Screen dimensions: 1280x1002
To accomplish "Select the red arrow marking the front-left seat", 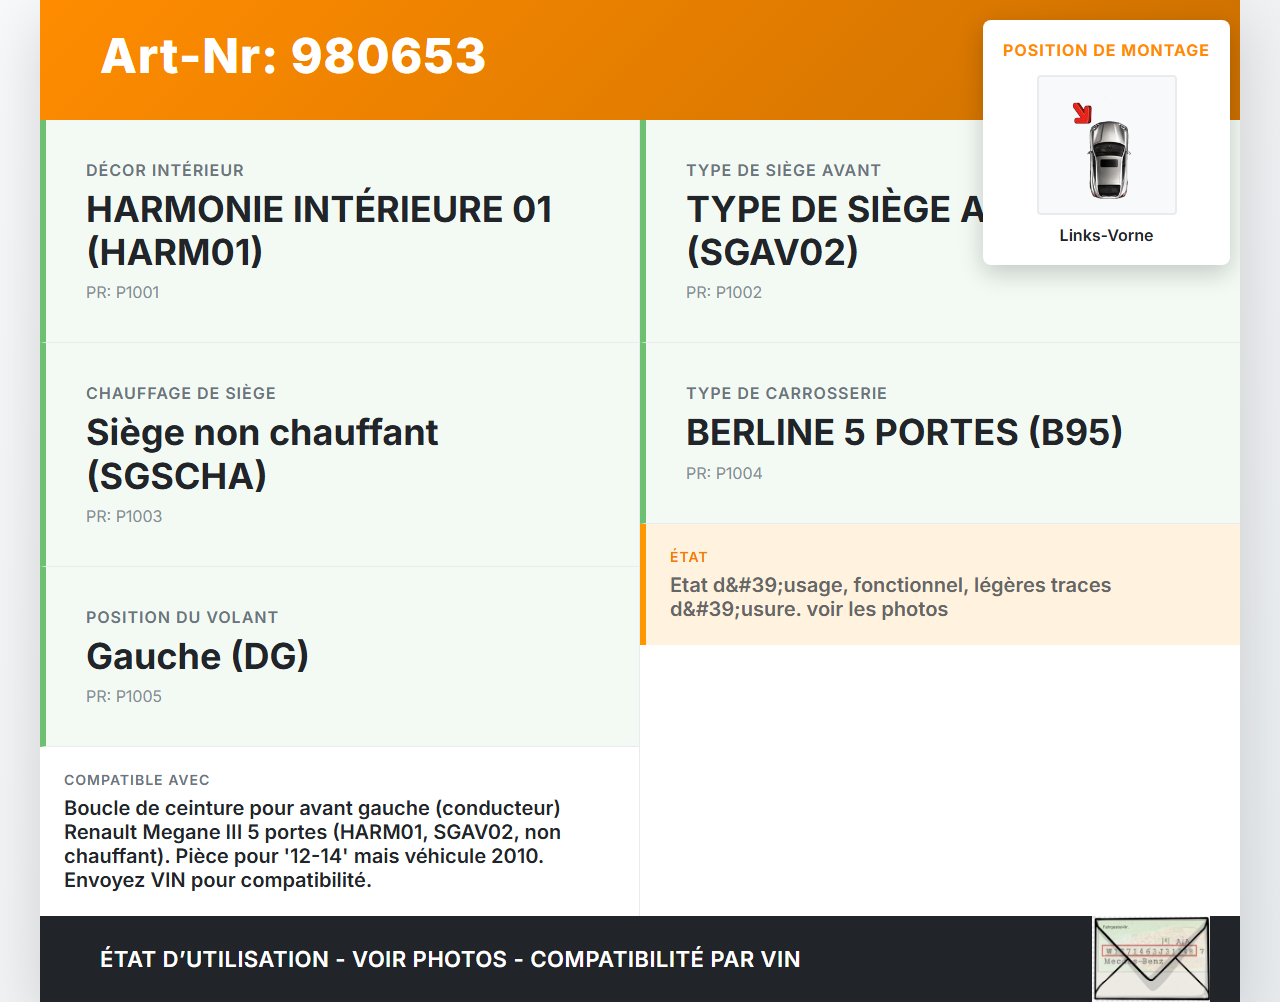I will pyautogui.click(x=1084, y=114).
